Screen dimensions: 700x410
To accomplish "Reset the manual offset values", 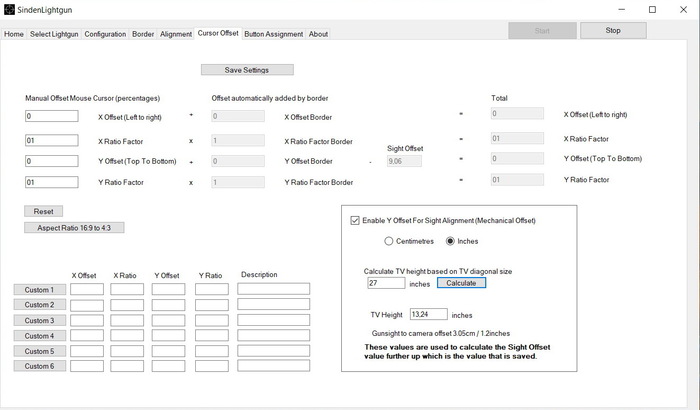I will coord(43,211).
